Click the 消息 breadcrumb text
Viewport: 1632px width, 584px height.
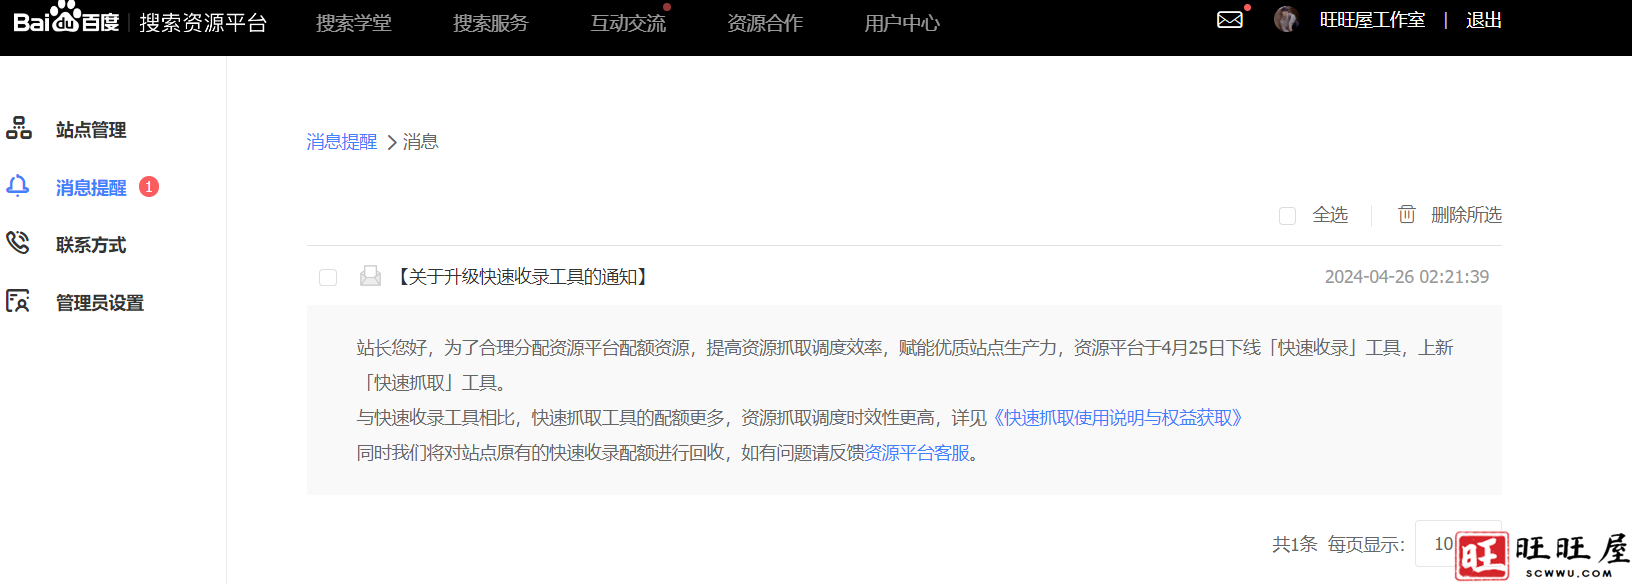pos(421,142)
